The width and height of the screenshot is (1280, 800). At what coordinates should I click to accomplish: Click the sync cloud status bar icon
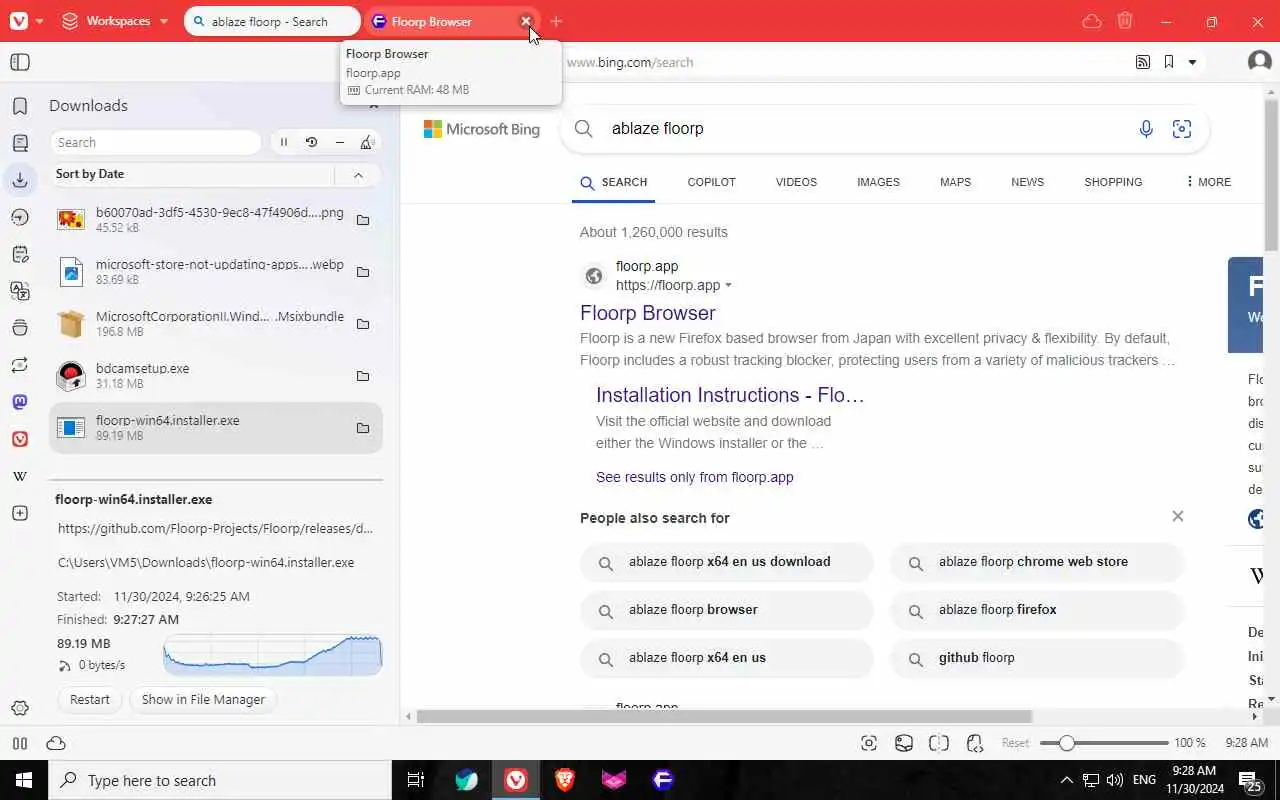56,743
